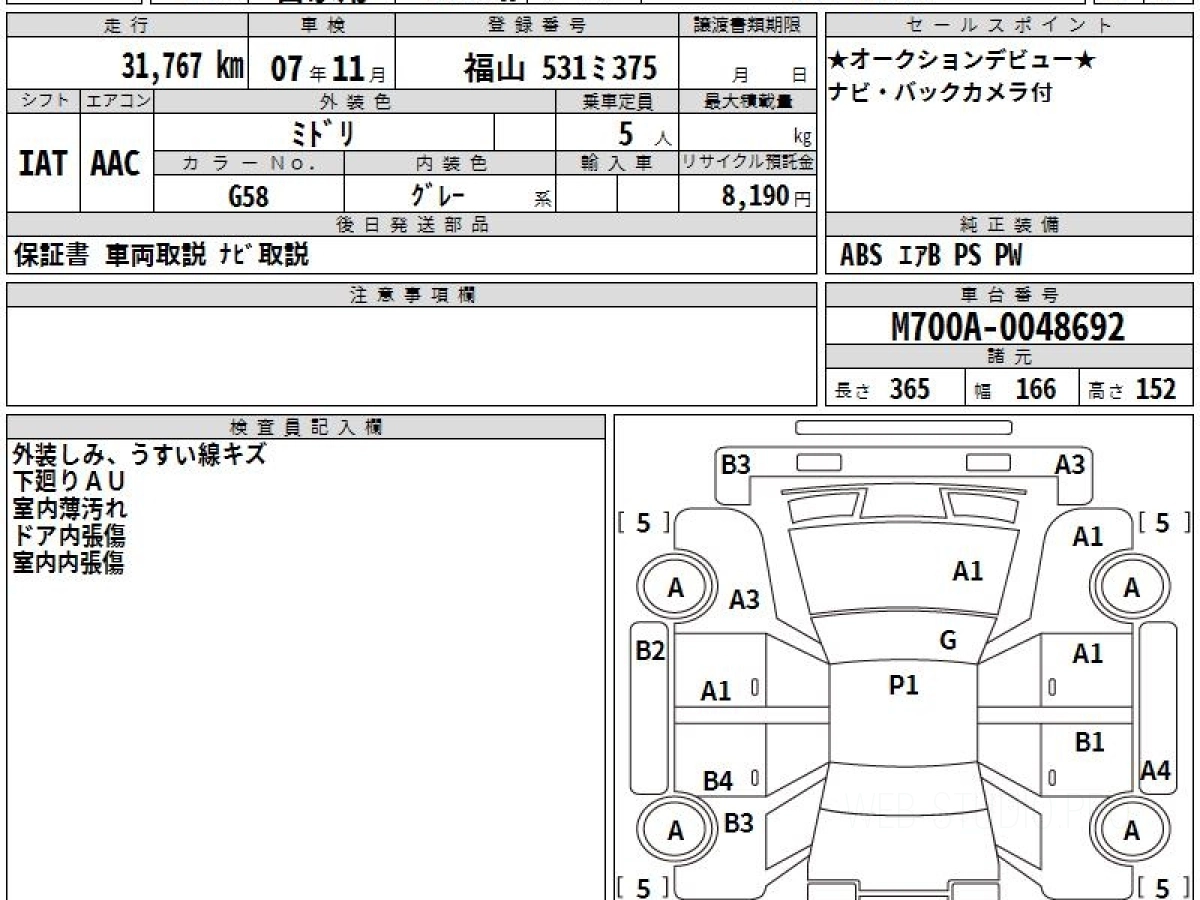Click the B4 mark on the door

718,781
